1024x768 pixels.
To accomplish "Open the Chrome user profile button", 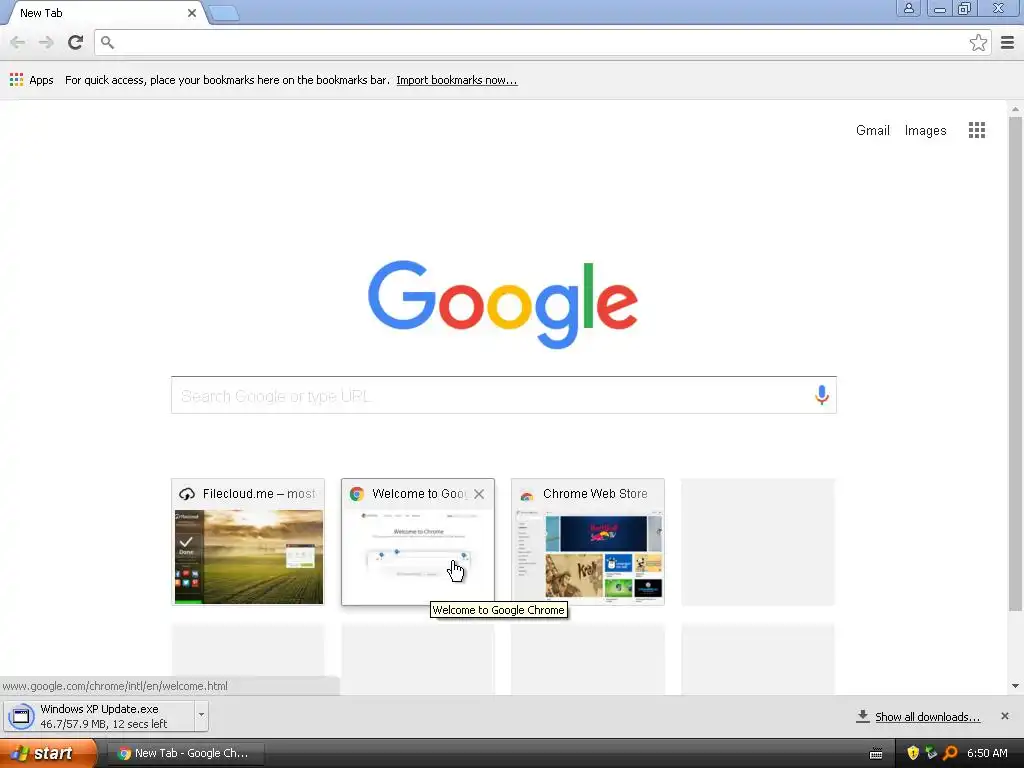I will (x=908, y=8).
